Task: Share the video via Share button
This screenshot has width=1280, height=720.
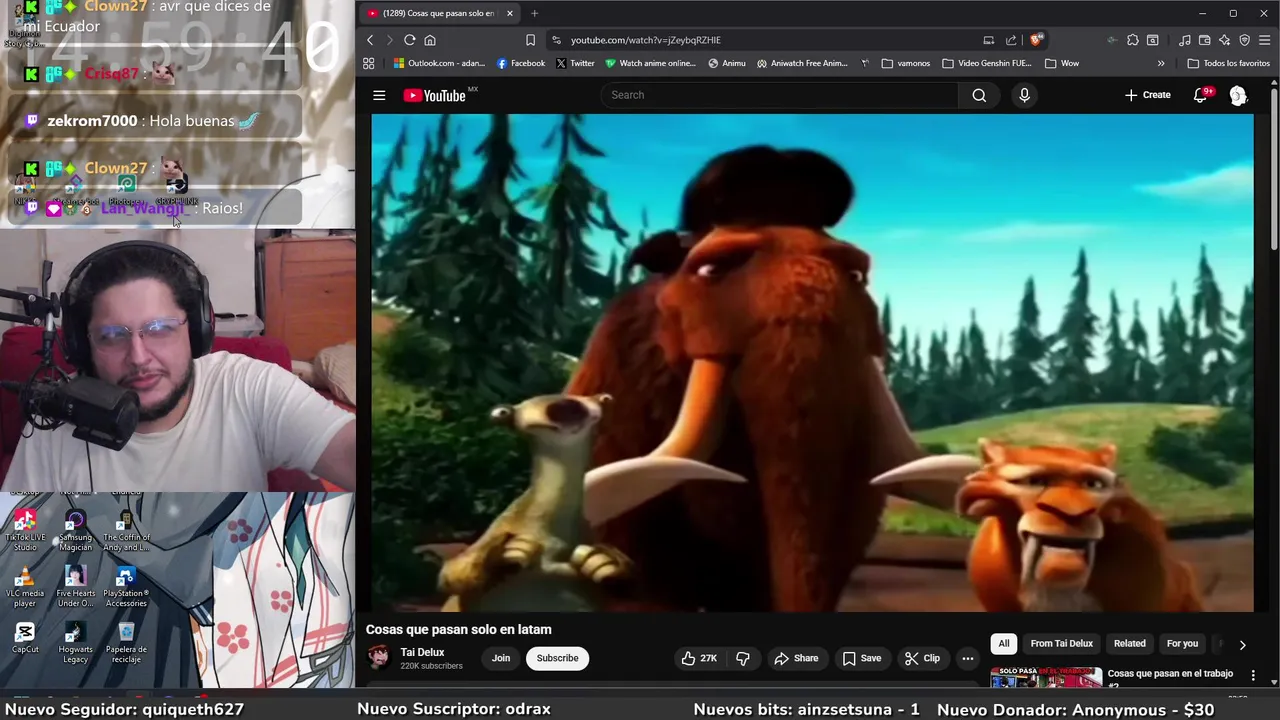Action: point(796,658)
